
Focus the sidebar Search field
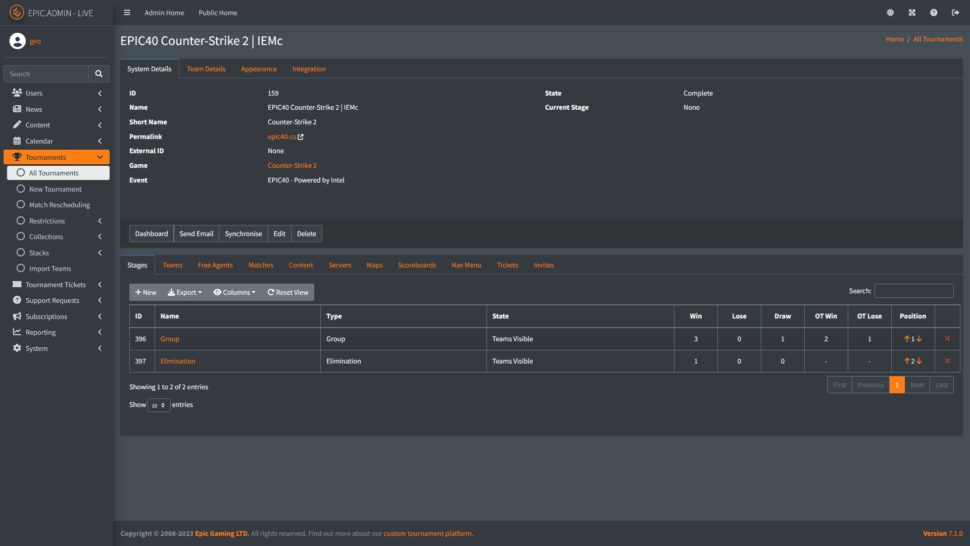click(46, 74)
